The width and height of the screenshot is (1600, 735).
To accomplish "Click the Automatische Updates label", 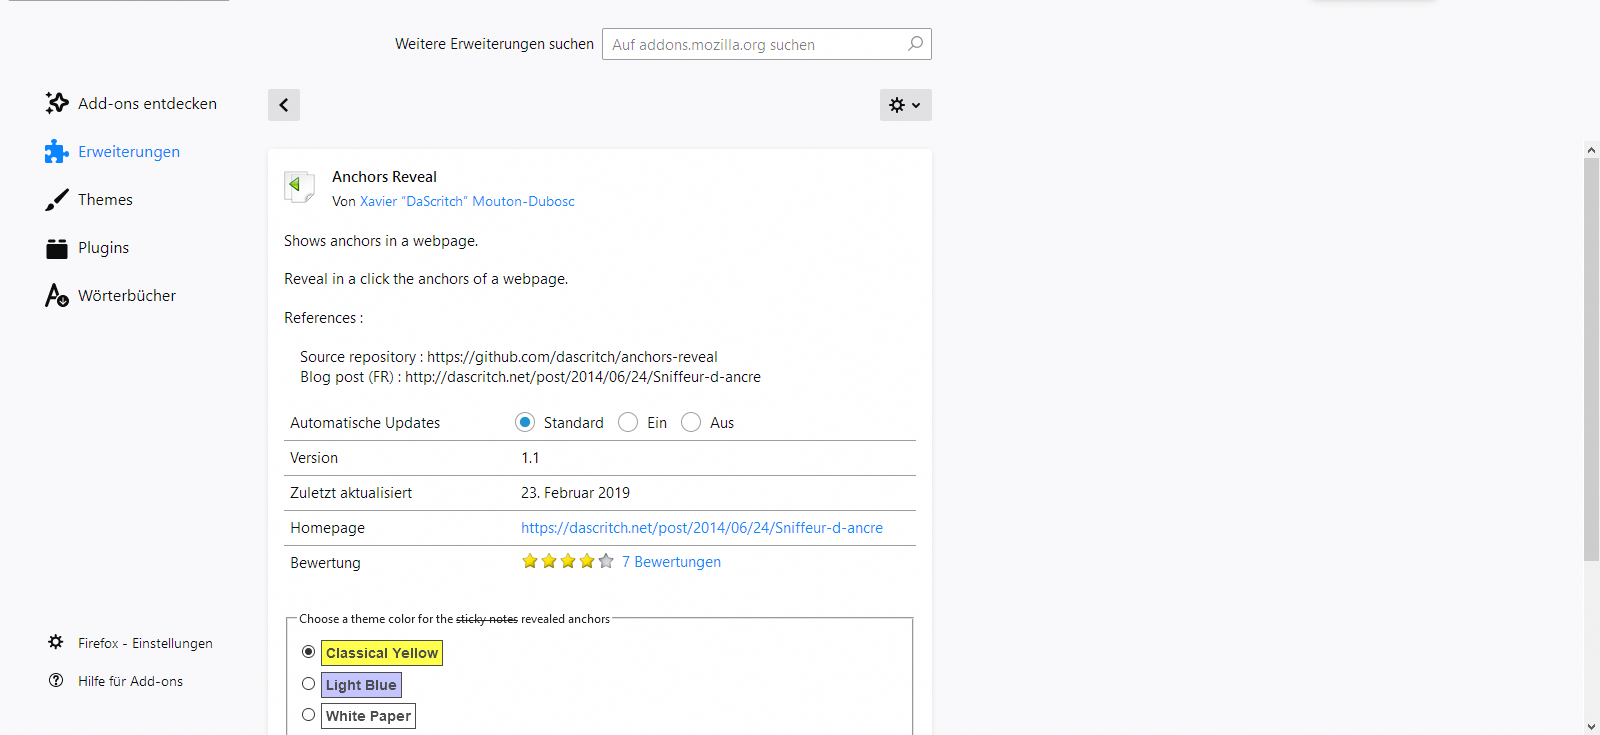I will [365, 423].
